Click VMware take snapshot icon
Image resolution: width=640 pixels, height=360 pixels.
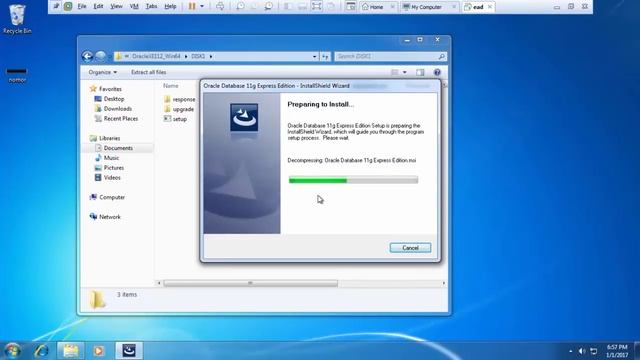[240, 7]
